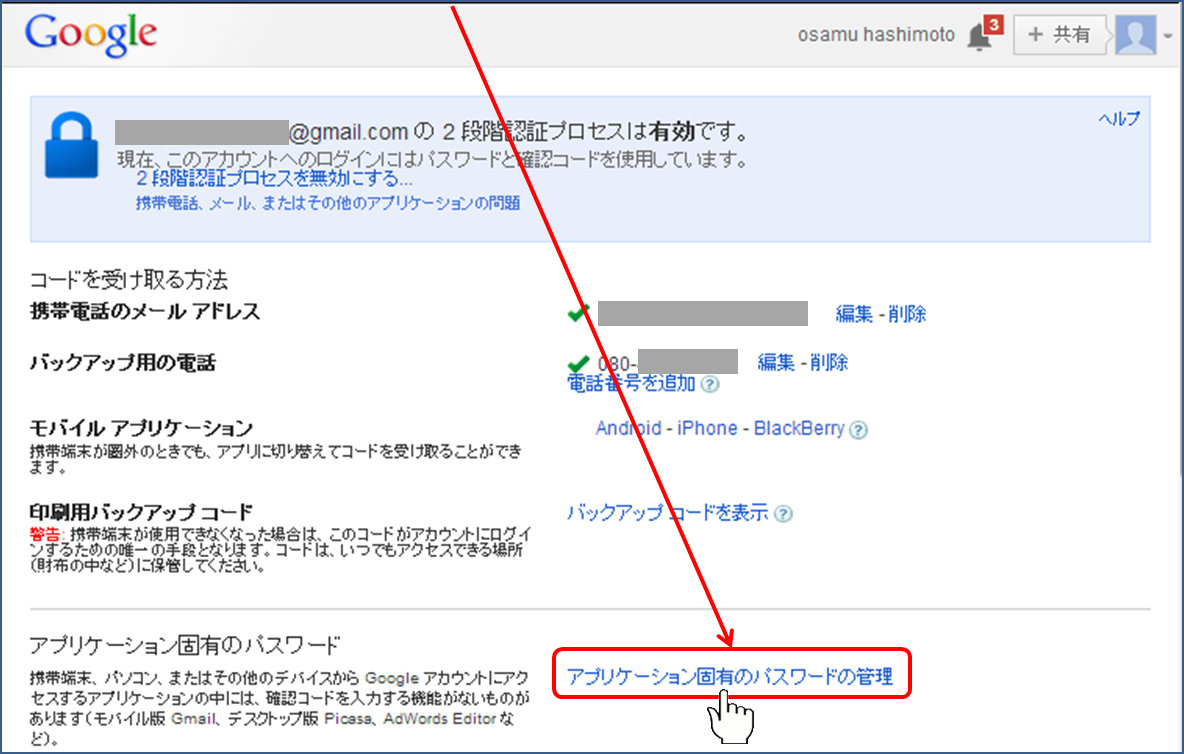Click help icon next to 電話番号を追加

710,384
